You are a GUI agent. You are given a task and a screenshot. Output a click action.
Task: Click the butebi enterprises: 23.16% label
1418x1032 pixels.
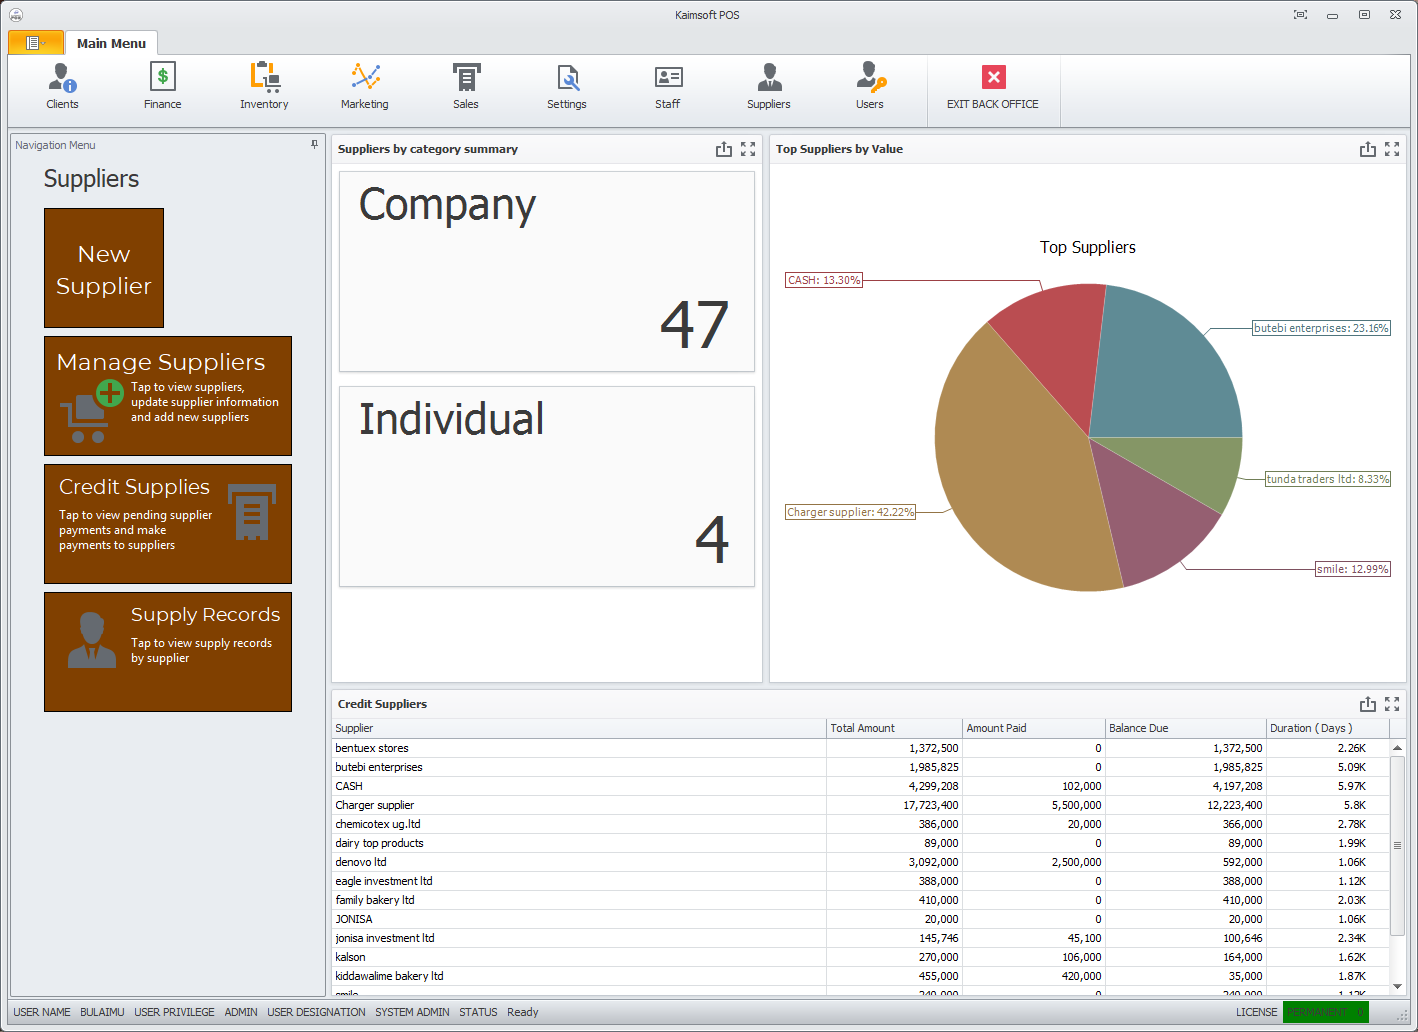tap(1321, 328)
